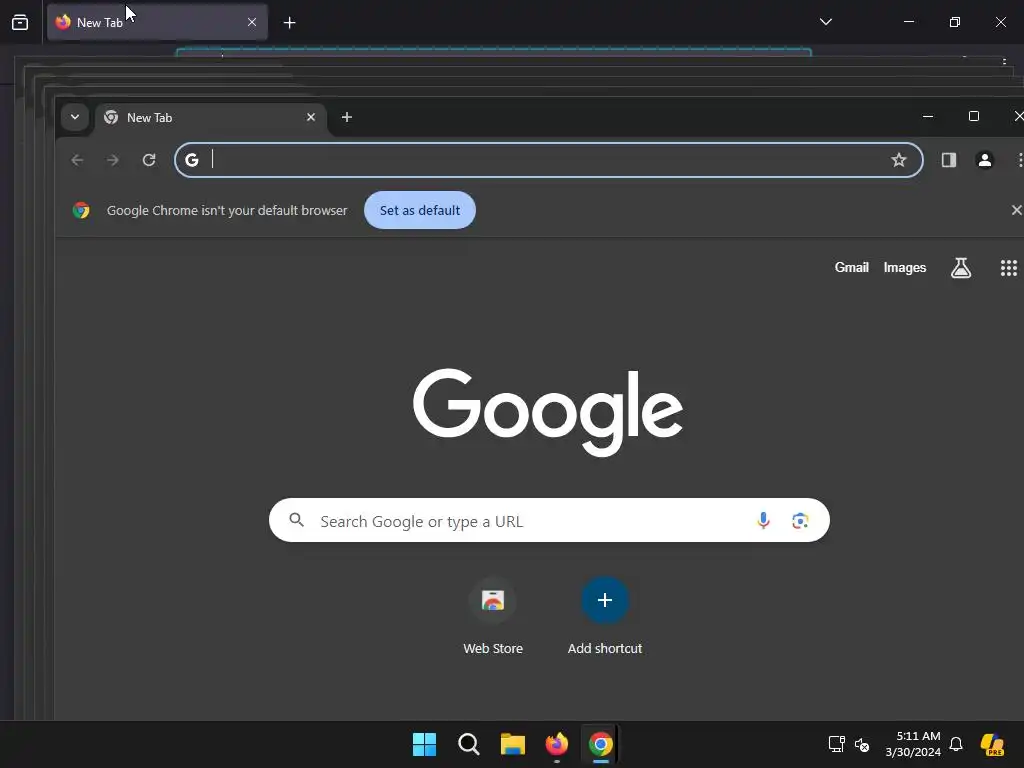Restore down the Firefox window

[x=955, y=22]
